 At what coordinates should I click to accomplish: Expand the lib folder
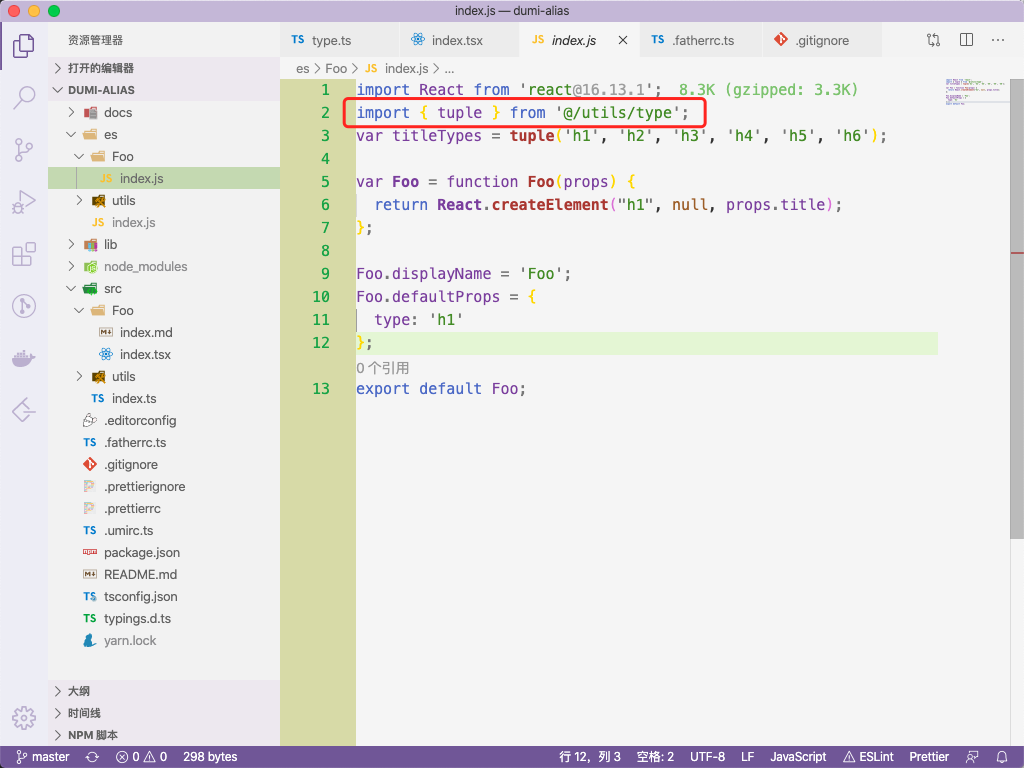click(x=164, y=244)
